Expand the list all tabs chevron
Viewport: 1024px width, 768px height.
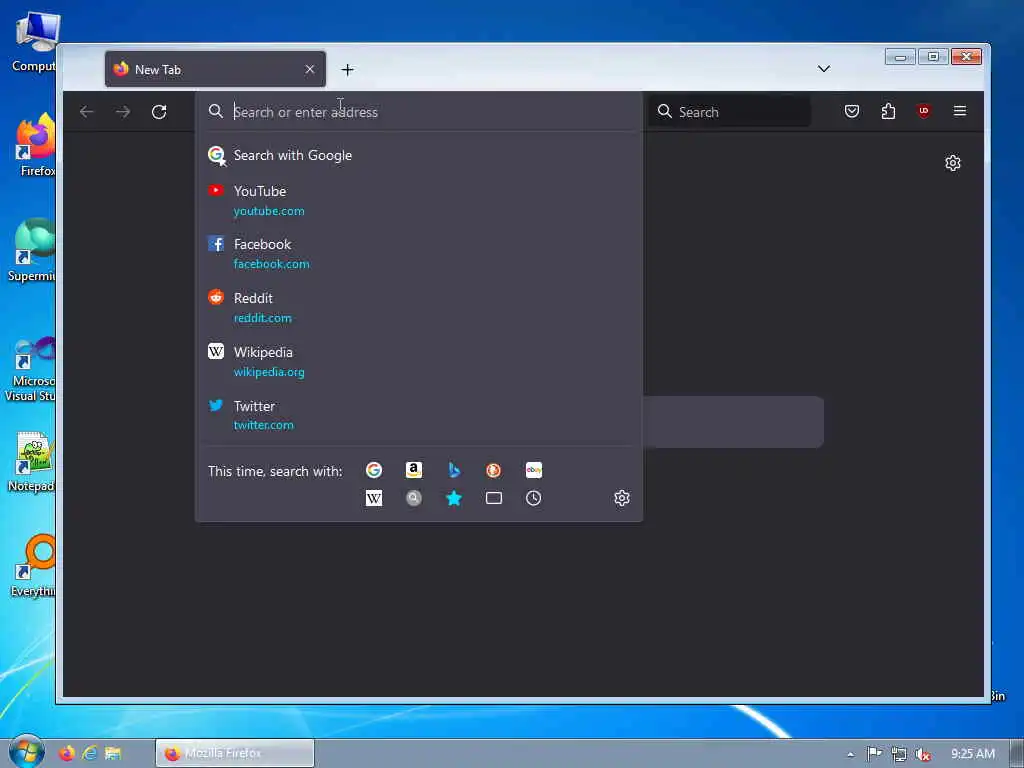[824, 69]
